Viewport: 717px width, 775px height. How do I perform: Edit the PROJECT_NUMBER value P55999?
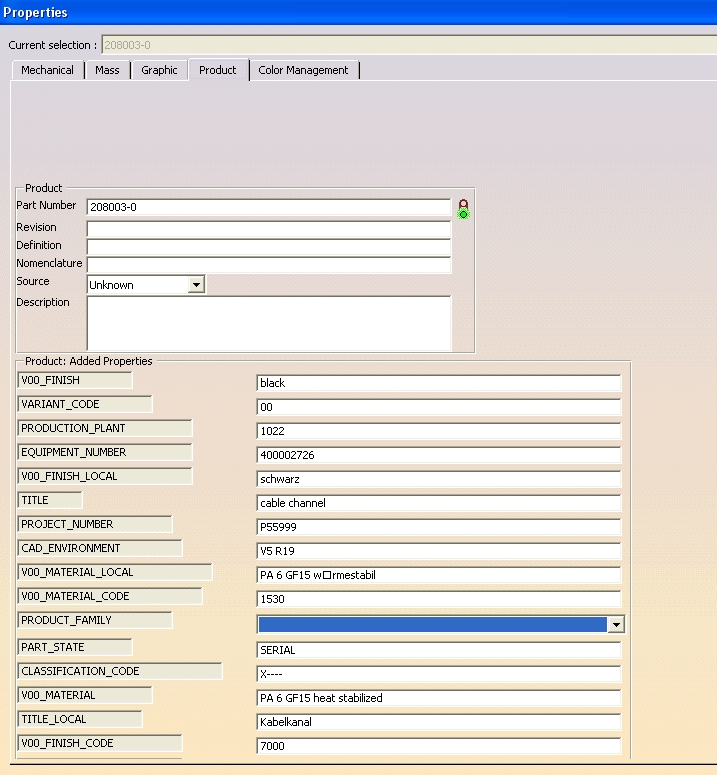point(439,527)
